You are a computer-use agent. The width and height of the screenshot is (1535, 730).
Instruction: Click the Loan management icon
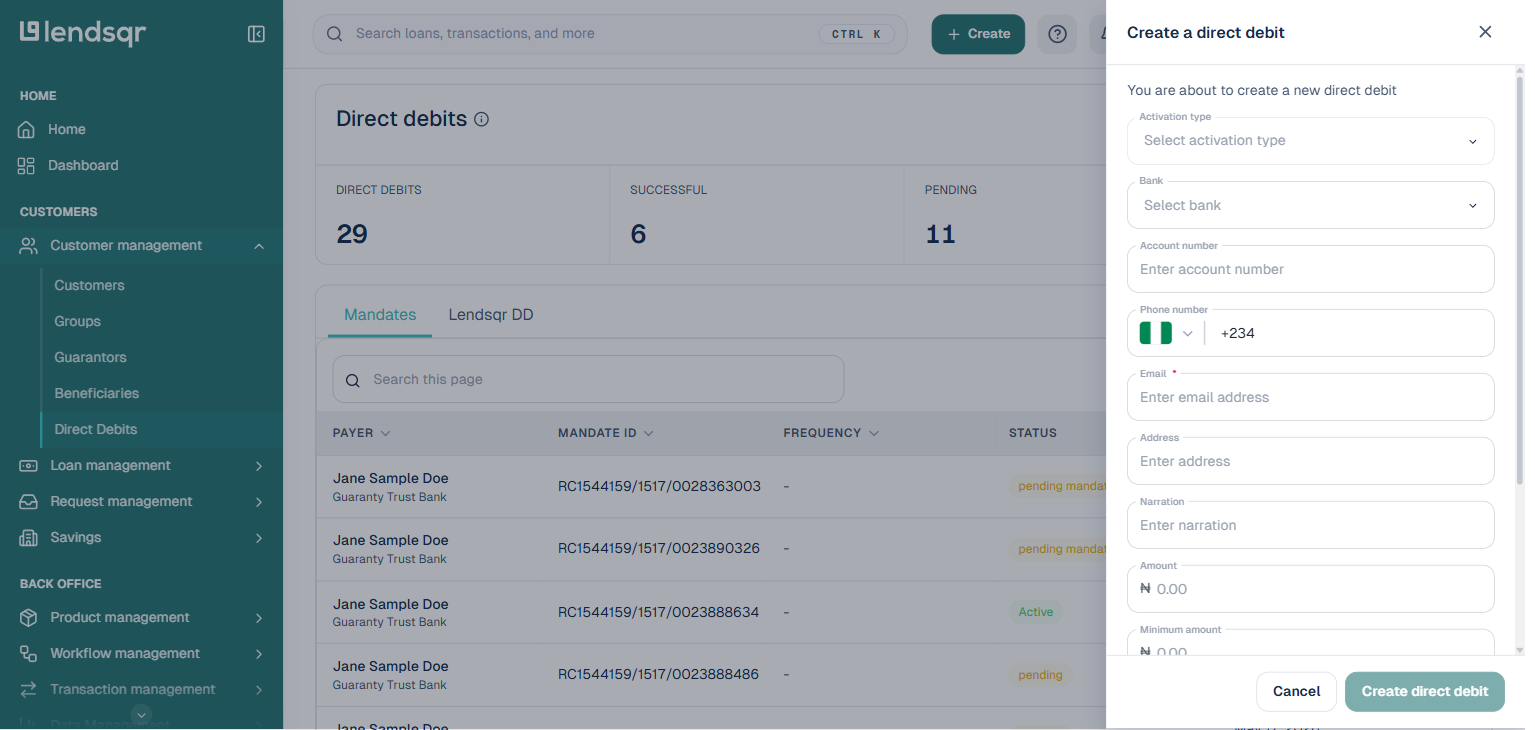[x=29, y=466]
